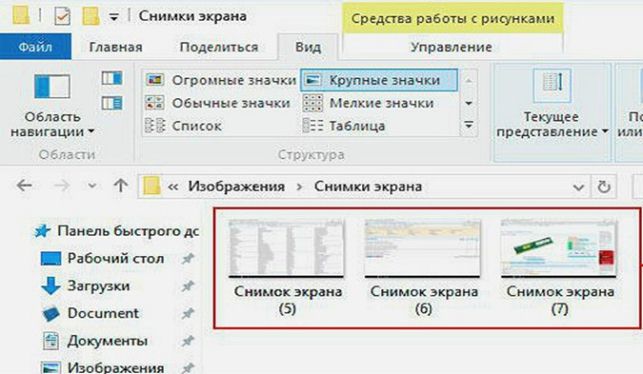Open Загрузки in sidebar
The width and height of the screenshot is (643, 374).
(x=85, y=286)
